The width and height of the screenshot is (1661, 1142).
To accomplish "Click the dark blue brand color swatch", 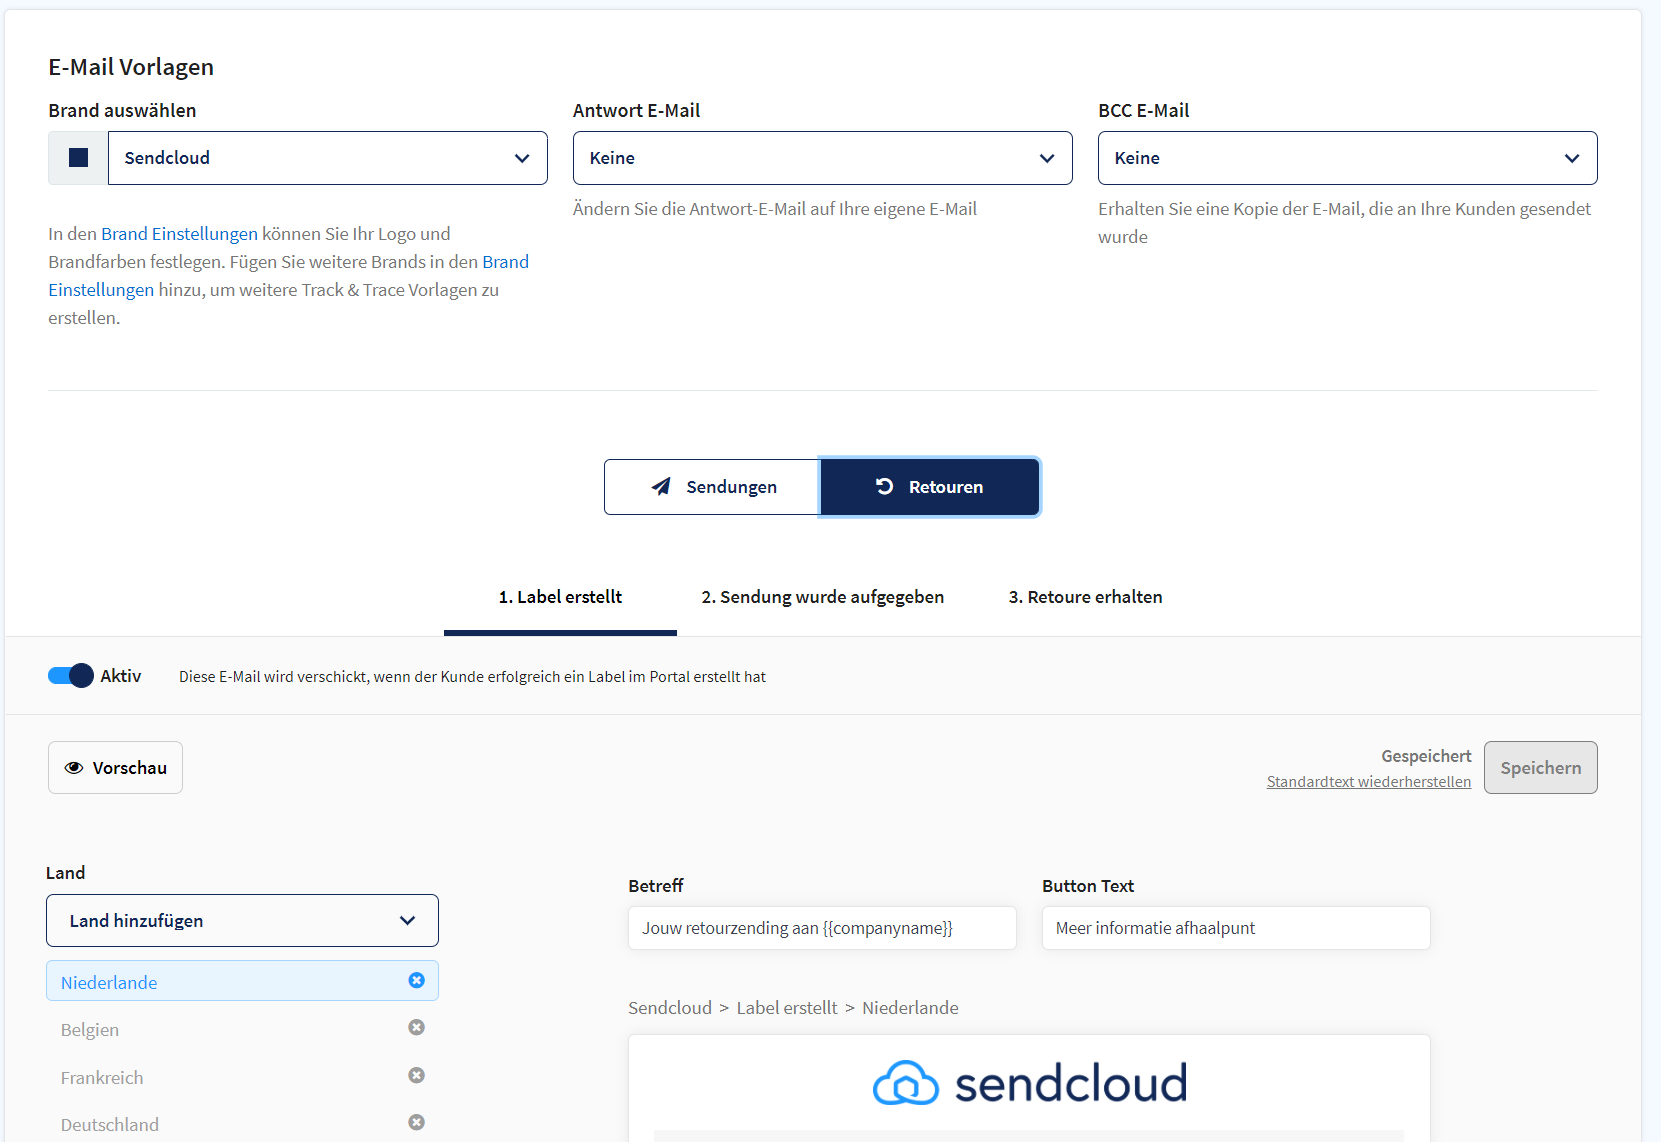I will (78, 158).
